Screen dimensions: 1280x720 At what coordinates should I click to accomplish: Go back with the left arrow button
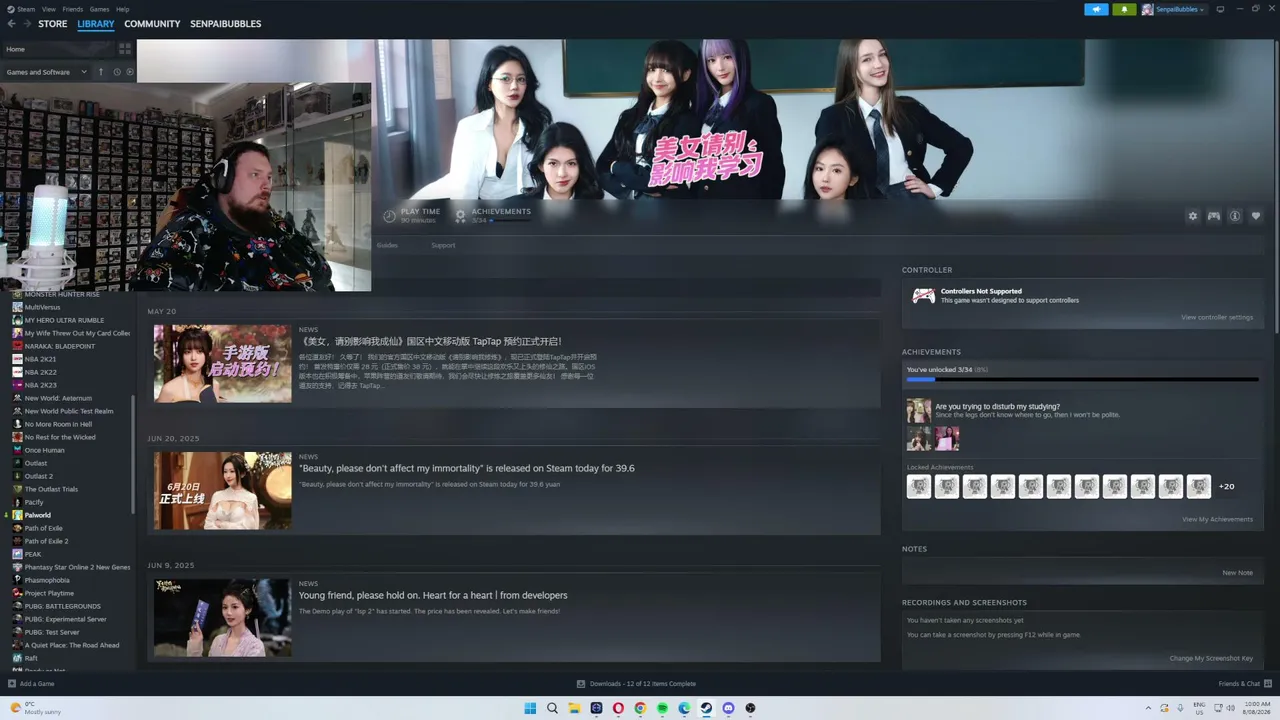[x=12, y=24]
